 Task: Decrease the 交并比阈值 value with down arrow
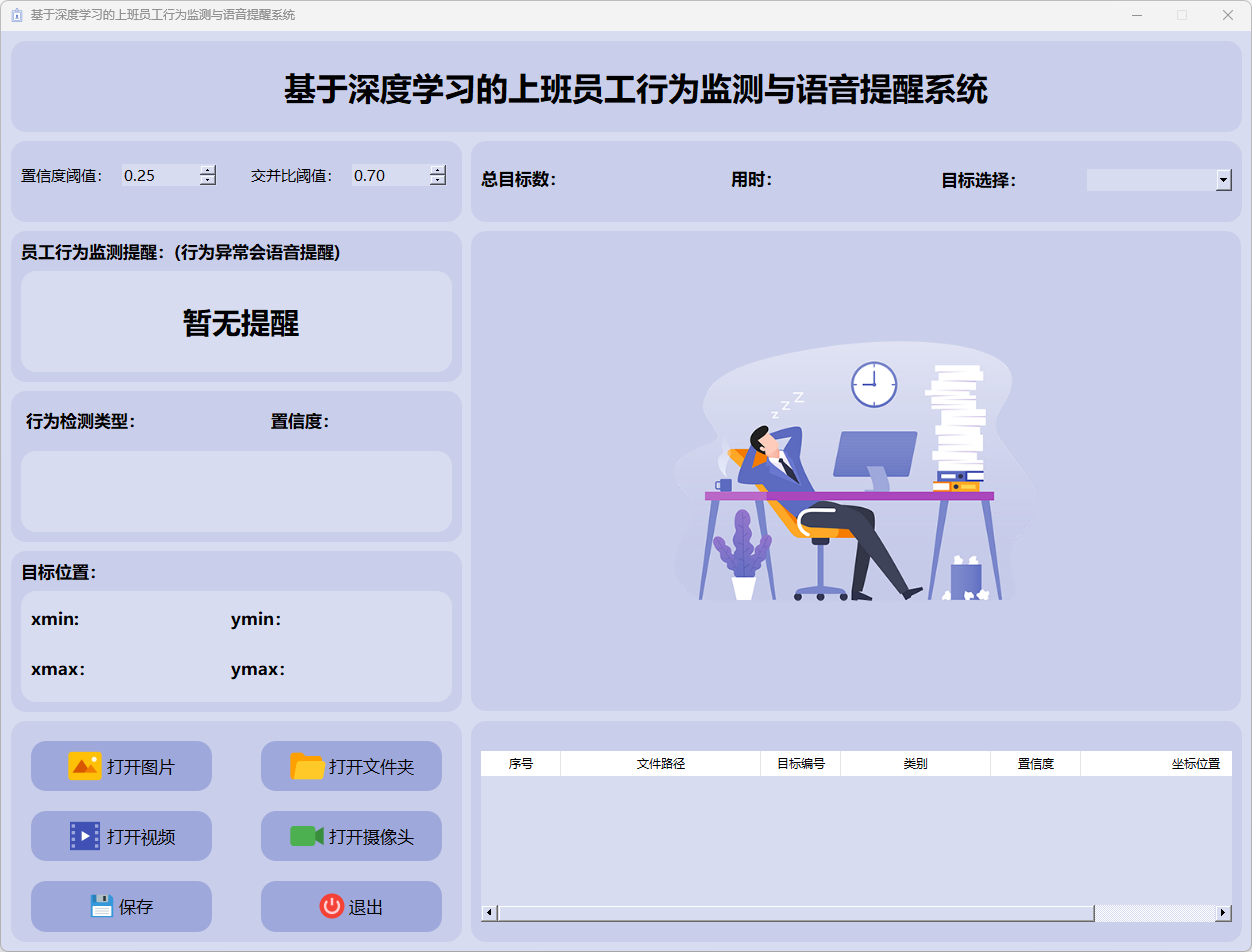click(x=438, y=180)
